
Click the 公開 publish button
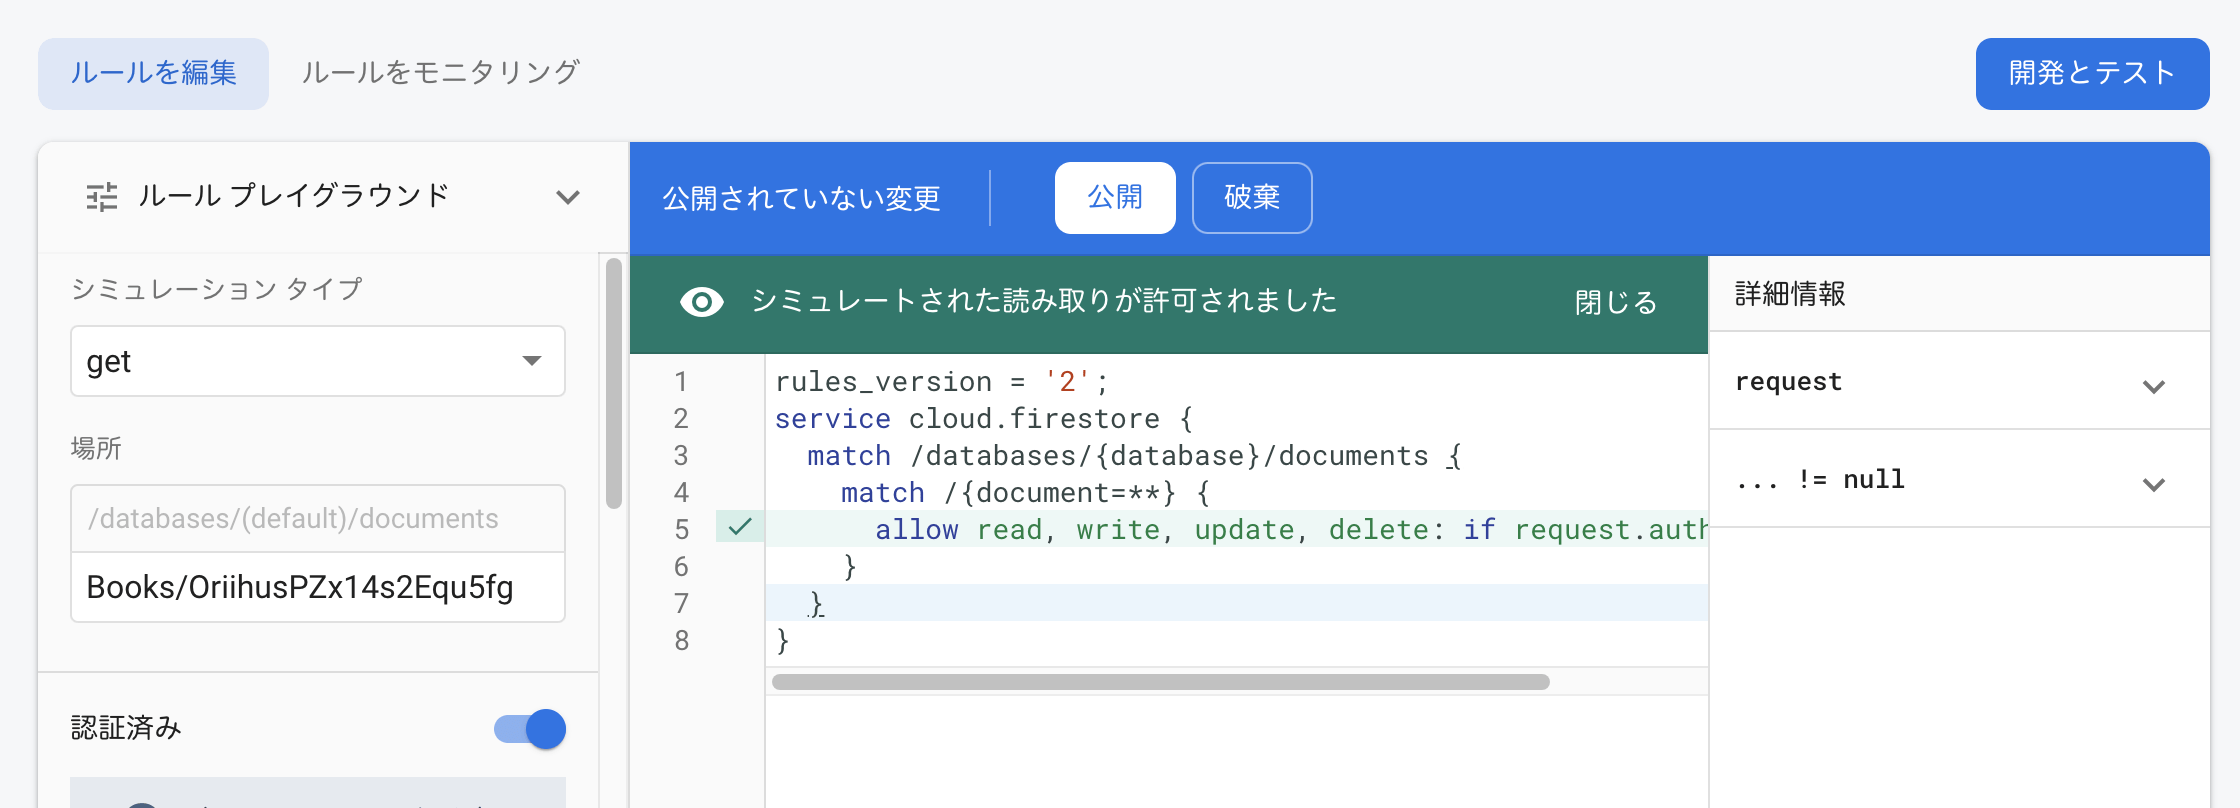point(1115,197)
